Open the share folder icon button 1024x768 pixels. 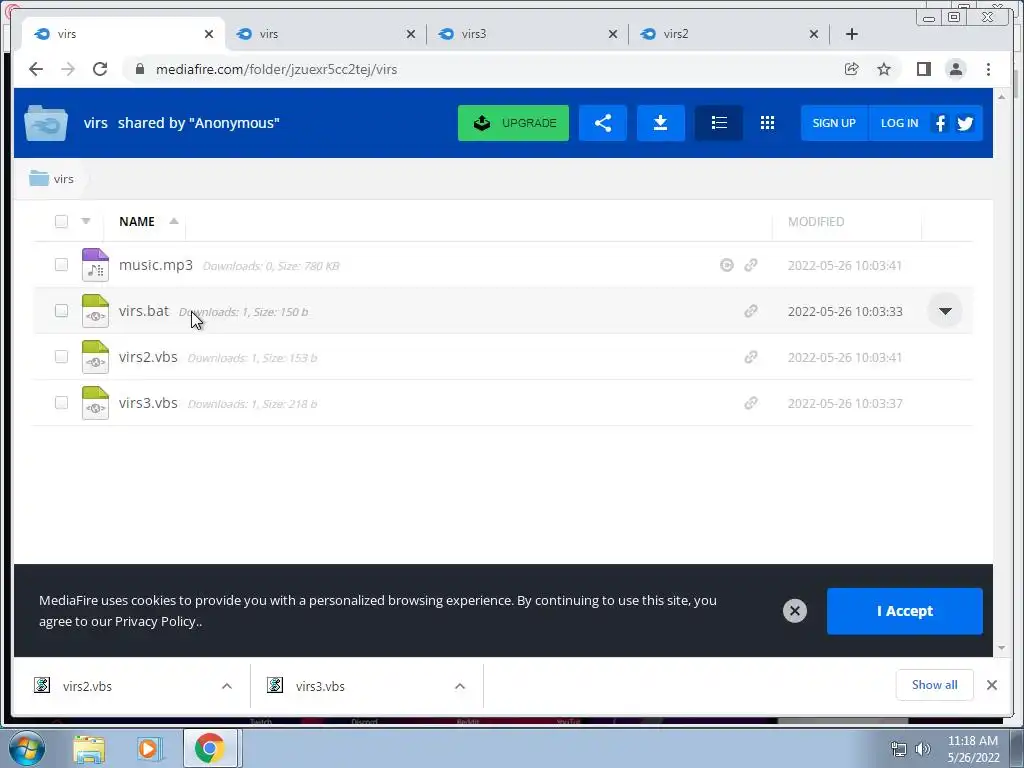point(603,123)
